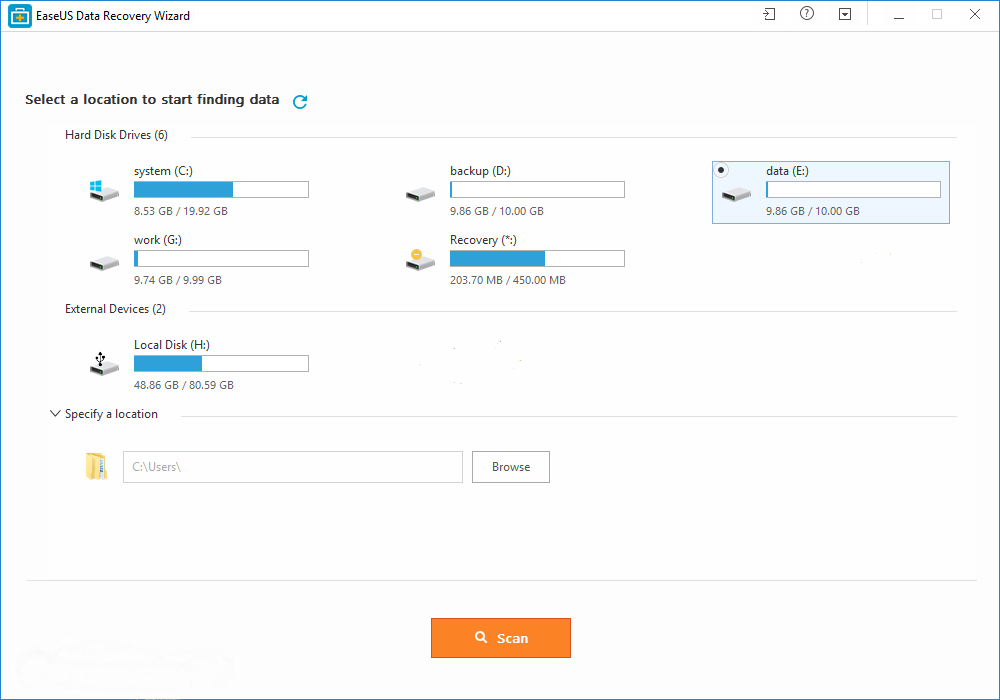
Task: Click the Hard Disk Drives (6) heading
Action: coord(116,135)
